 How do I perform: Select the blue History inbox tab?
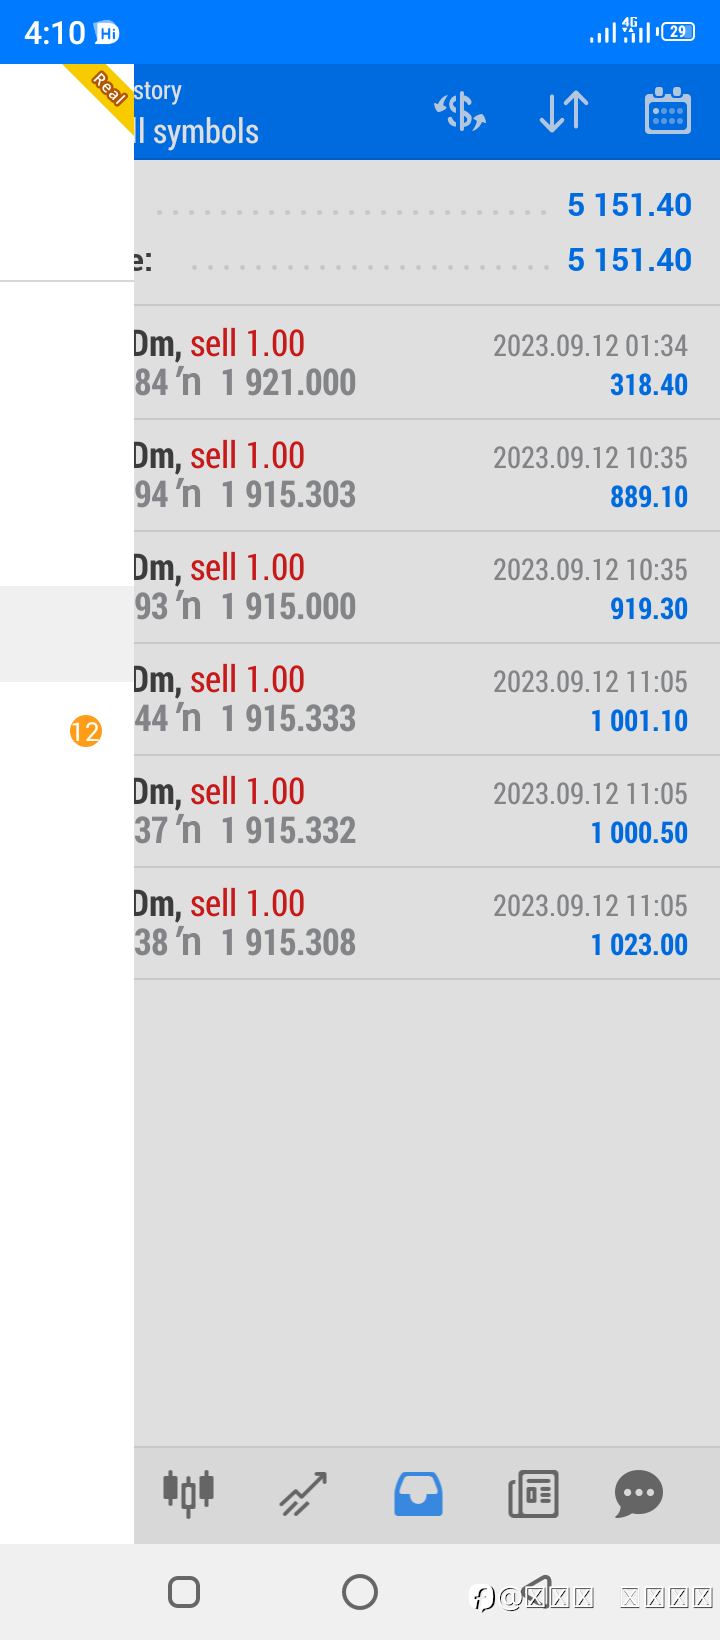418,1494
